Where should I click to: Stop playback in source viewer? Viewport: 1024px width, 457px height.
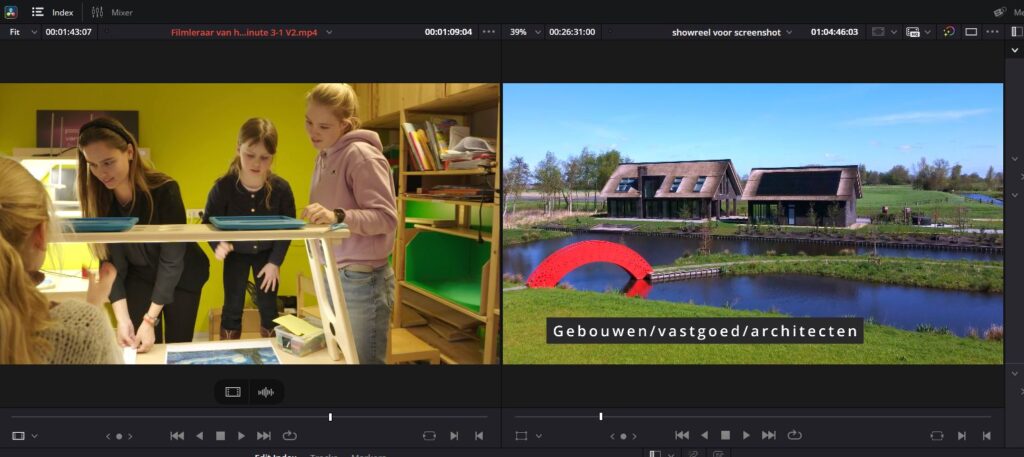(x=221, y=435)
